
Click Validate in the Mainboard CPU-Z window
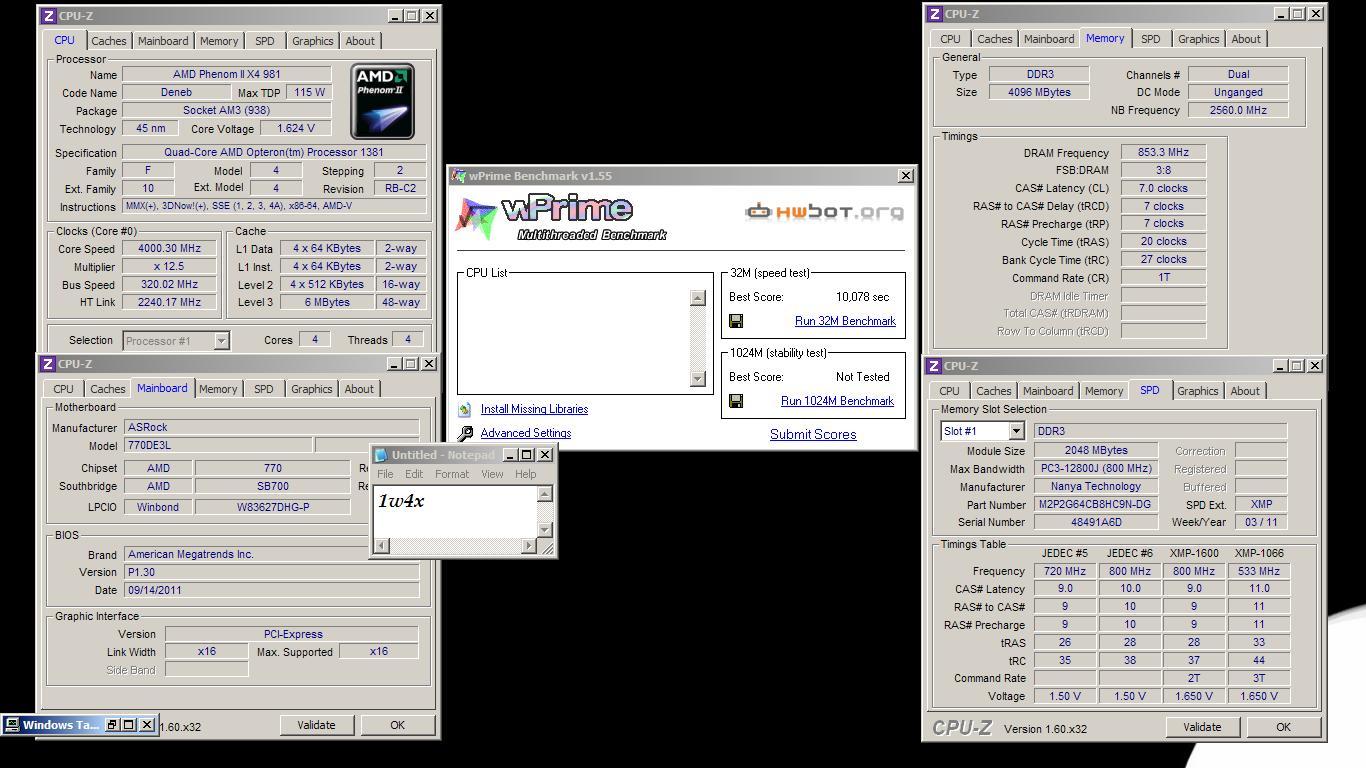316,725
